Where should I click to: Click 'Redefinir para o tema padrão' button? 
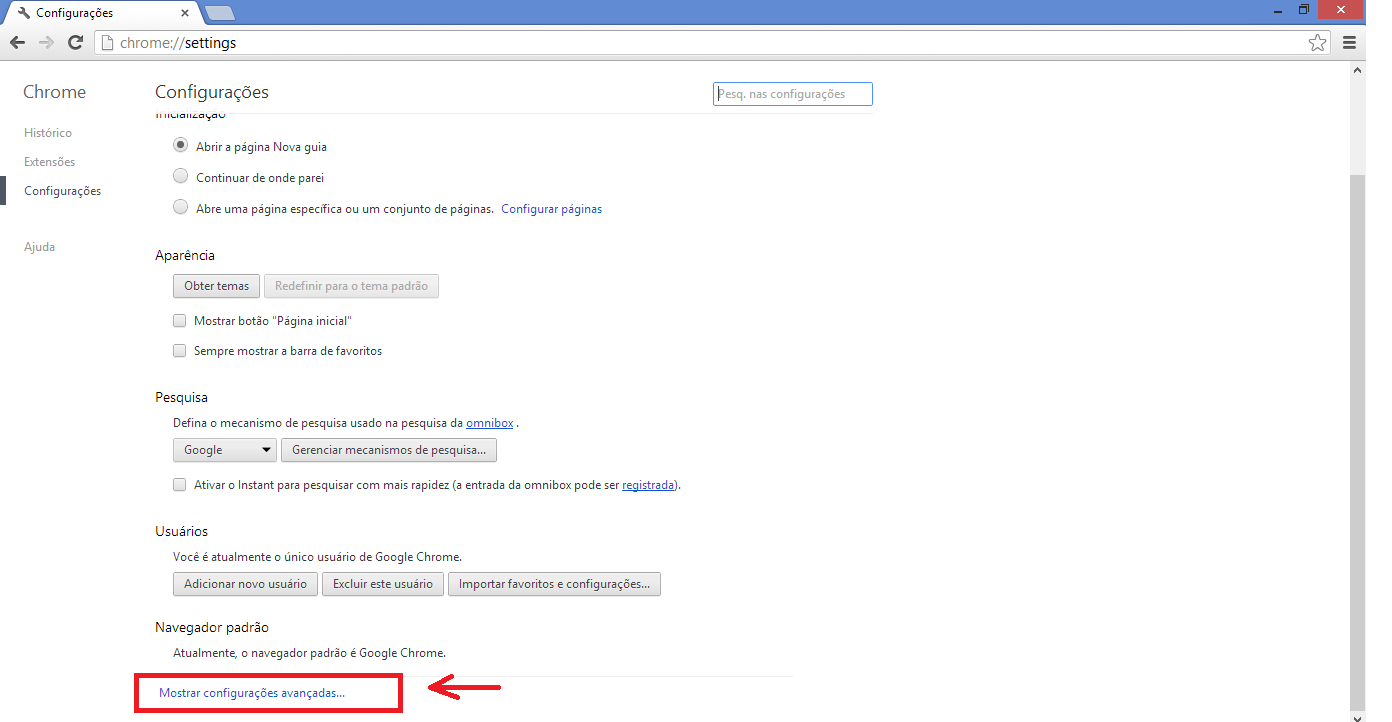pyautogui.click(x=351, y=286)
